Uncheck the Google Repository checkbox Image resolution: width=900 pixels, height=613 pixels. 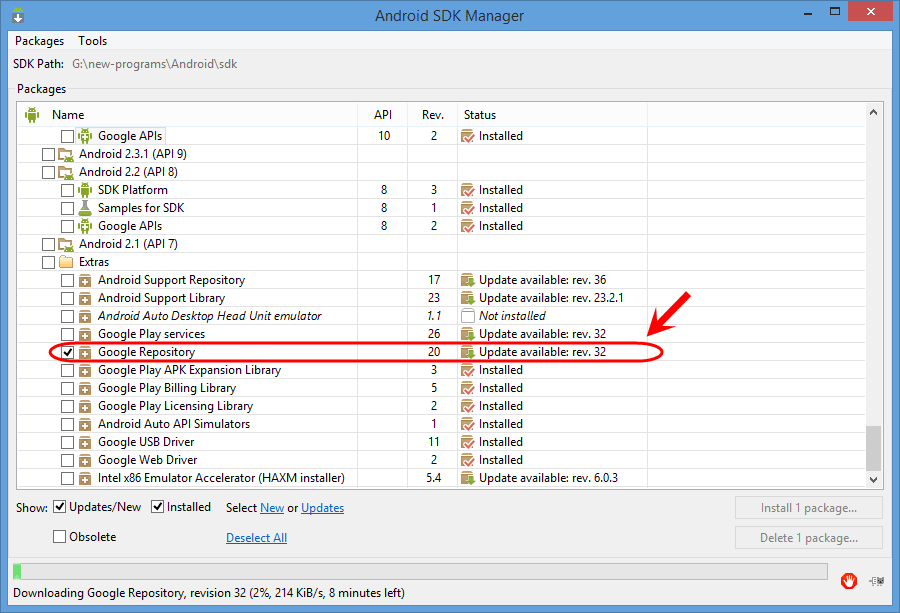tap(68, 352)
